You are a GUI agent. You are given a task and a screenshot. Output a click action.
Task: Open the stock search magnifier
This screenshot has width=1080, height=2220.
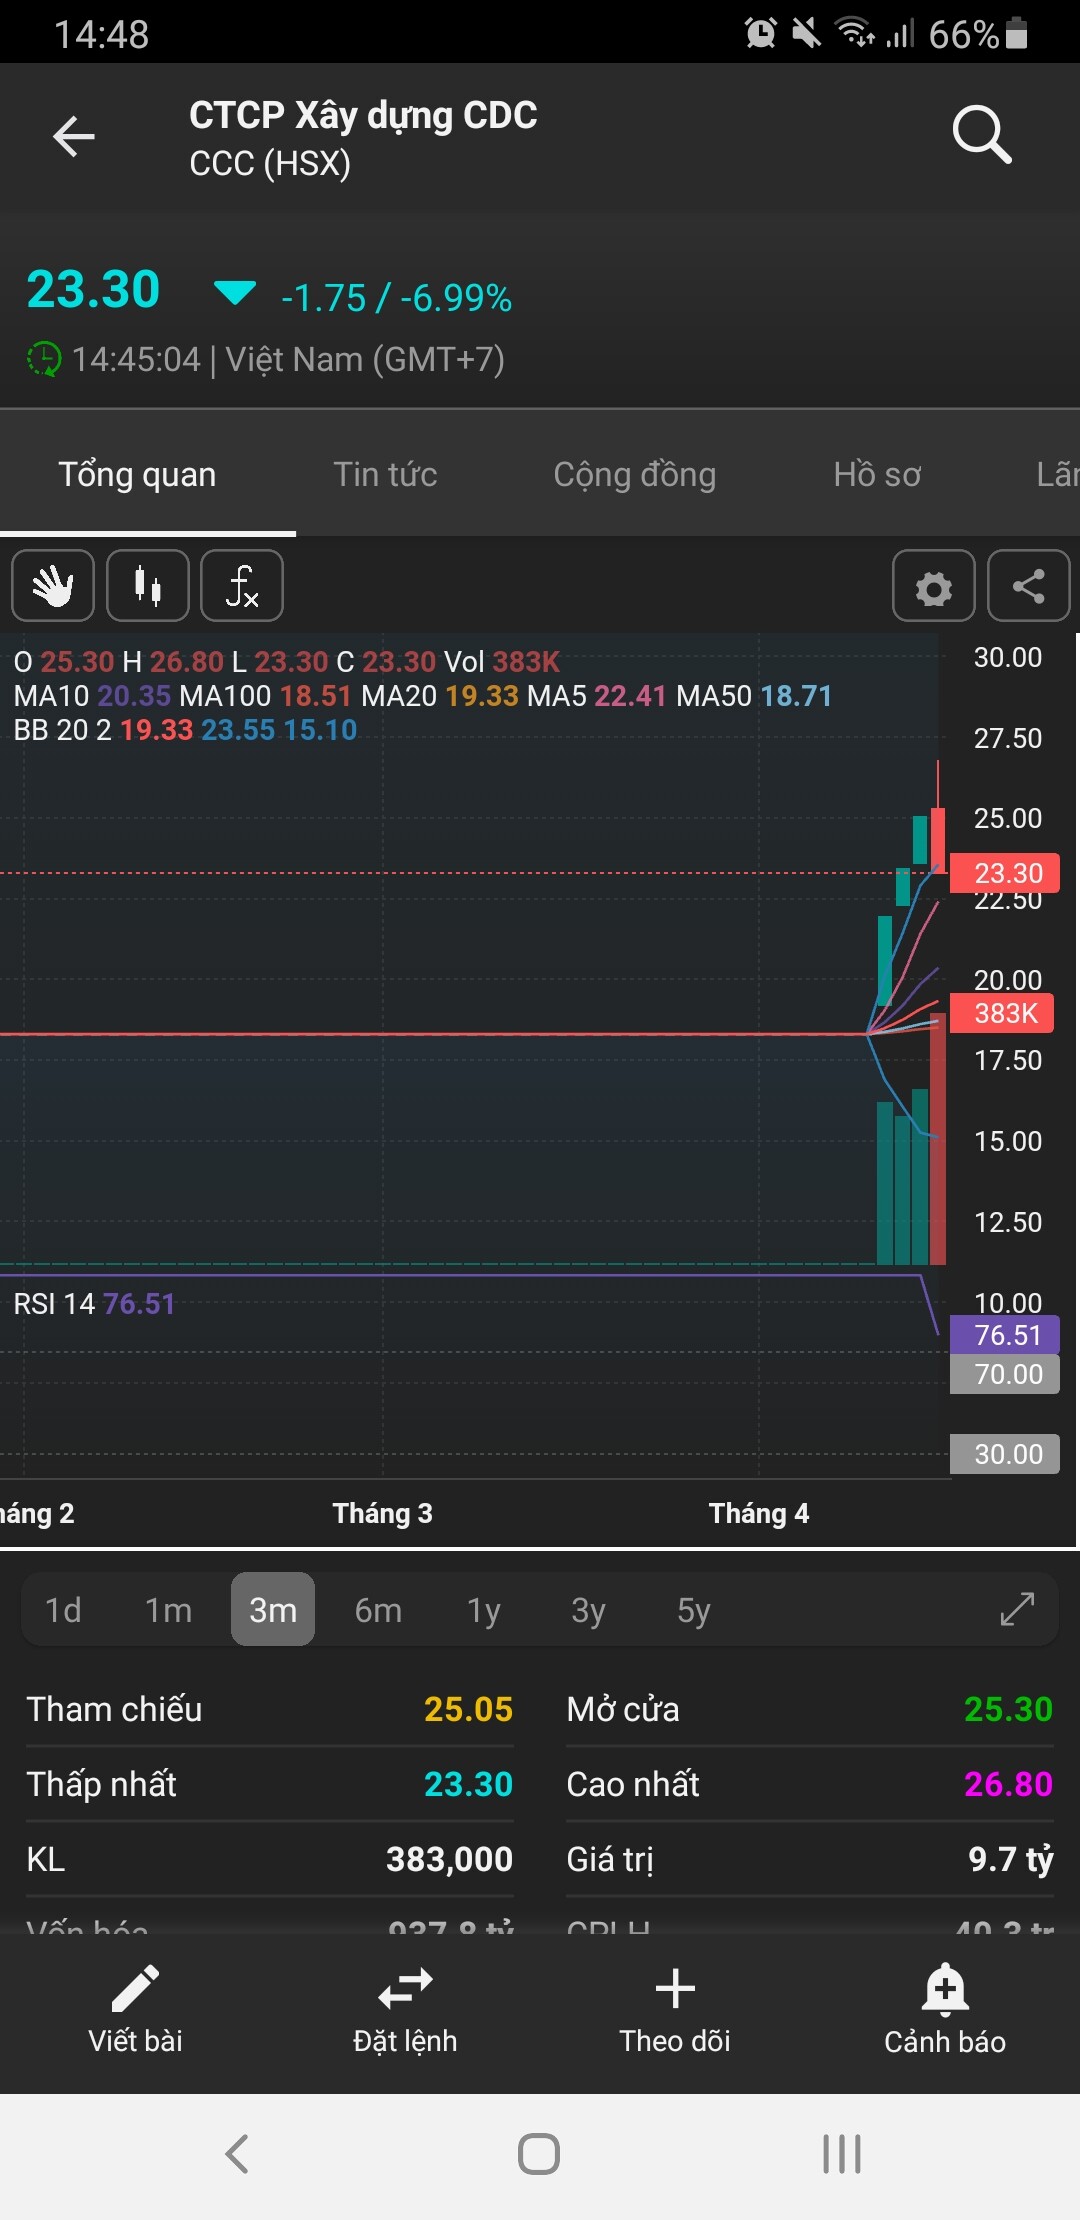point(981,134)
